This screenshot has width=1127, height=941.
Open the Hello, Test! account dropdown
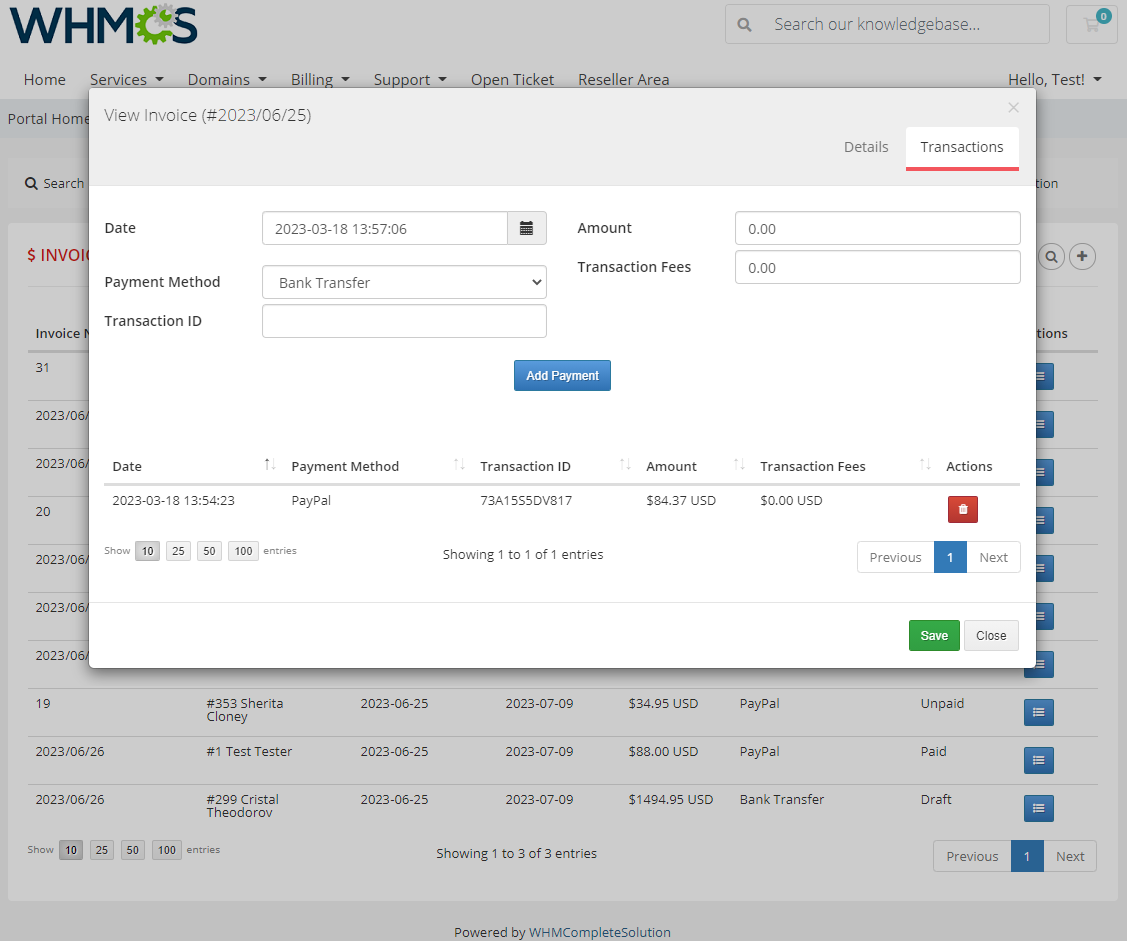pos(1055,79)
